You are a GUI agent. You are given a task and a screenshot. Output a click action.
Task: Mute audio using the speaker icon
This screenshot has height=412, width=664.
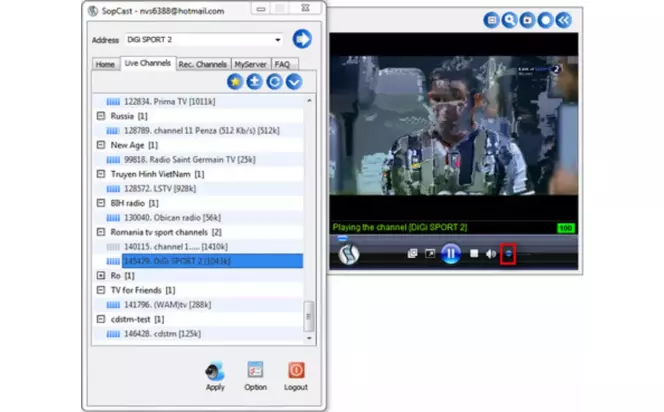pyautogui.click(x=491, y=254)
